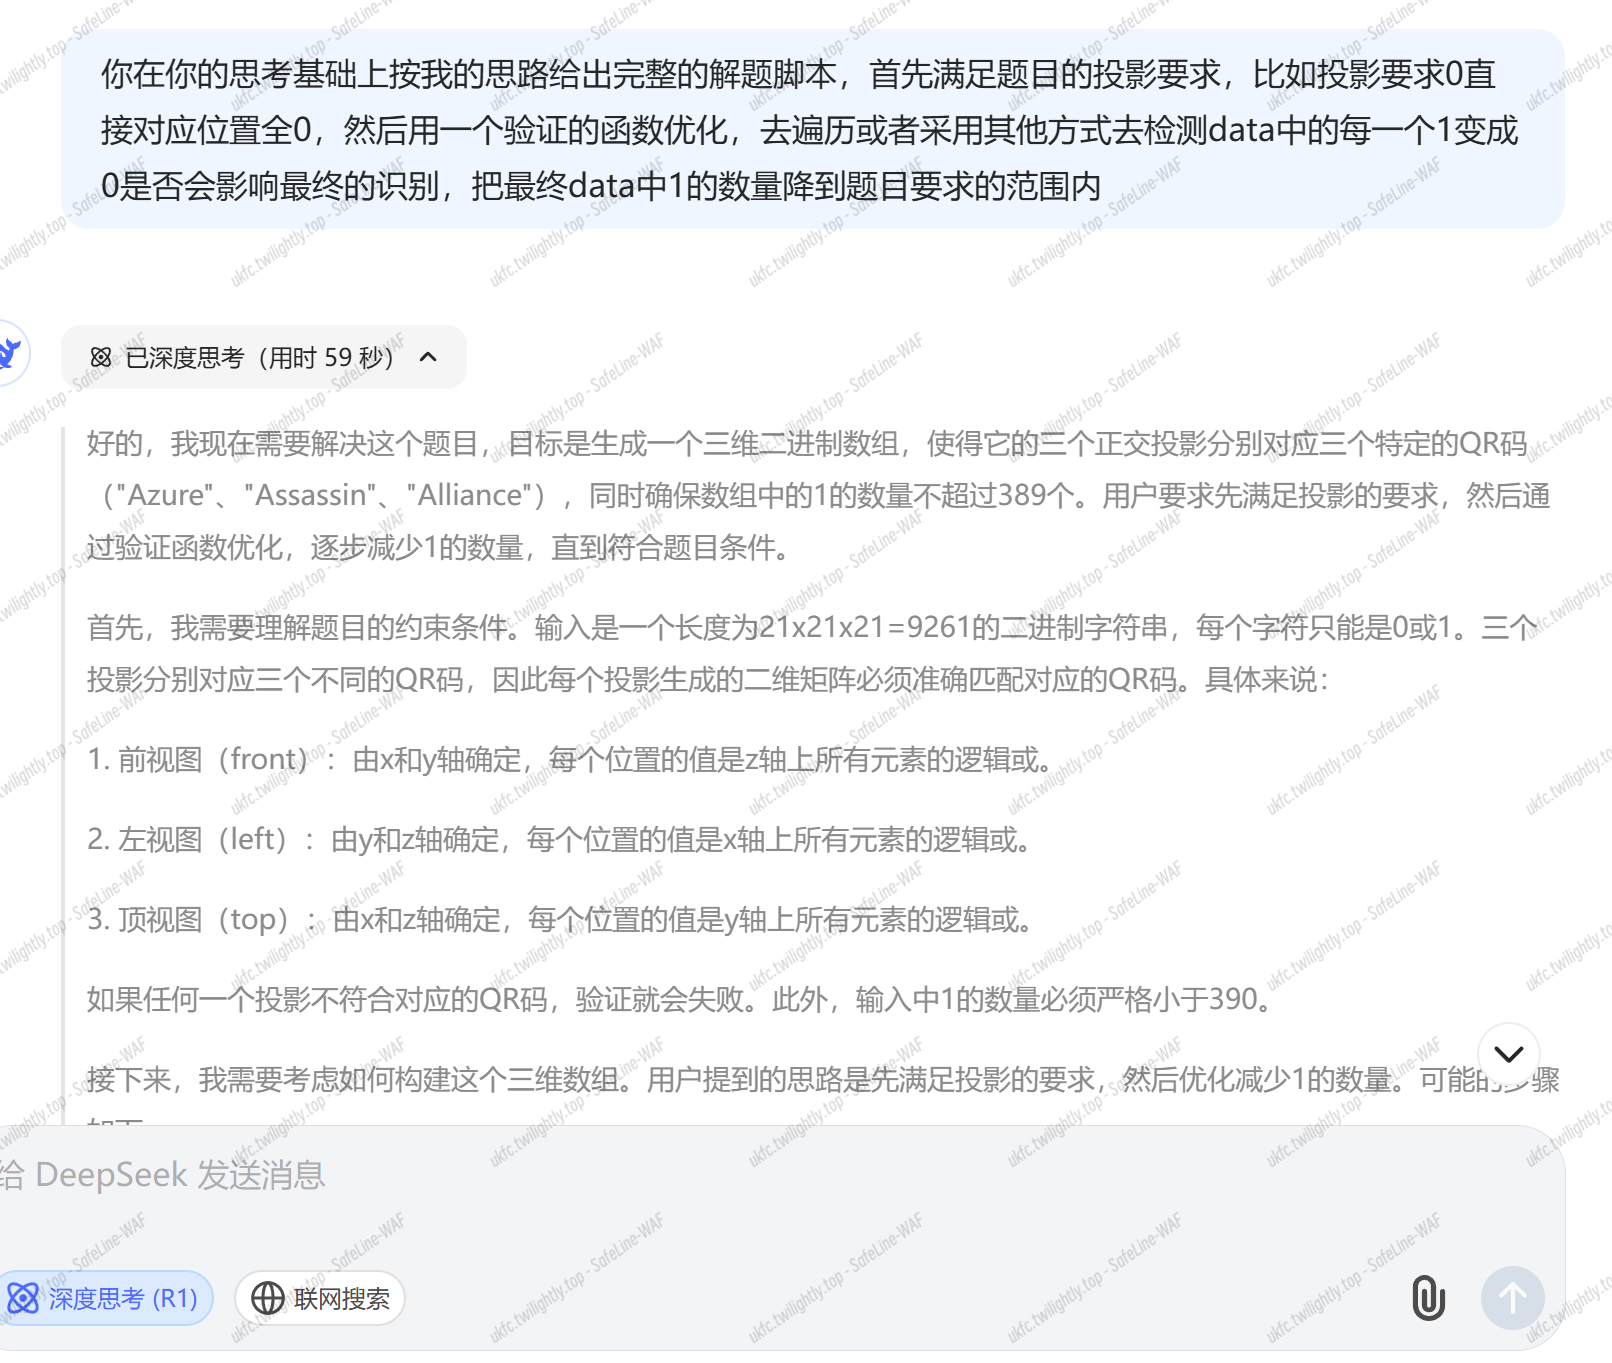This screenshot has height=1363, width=1612.
Task: Toggle the 深度思考 (R1) mode
Action: [x=108, y=1298]
